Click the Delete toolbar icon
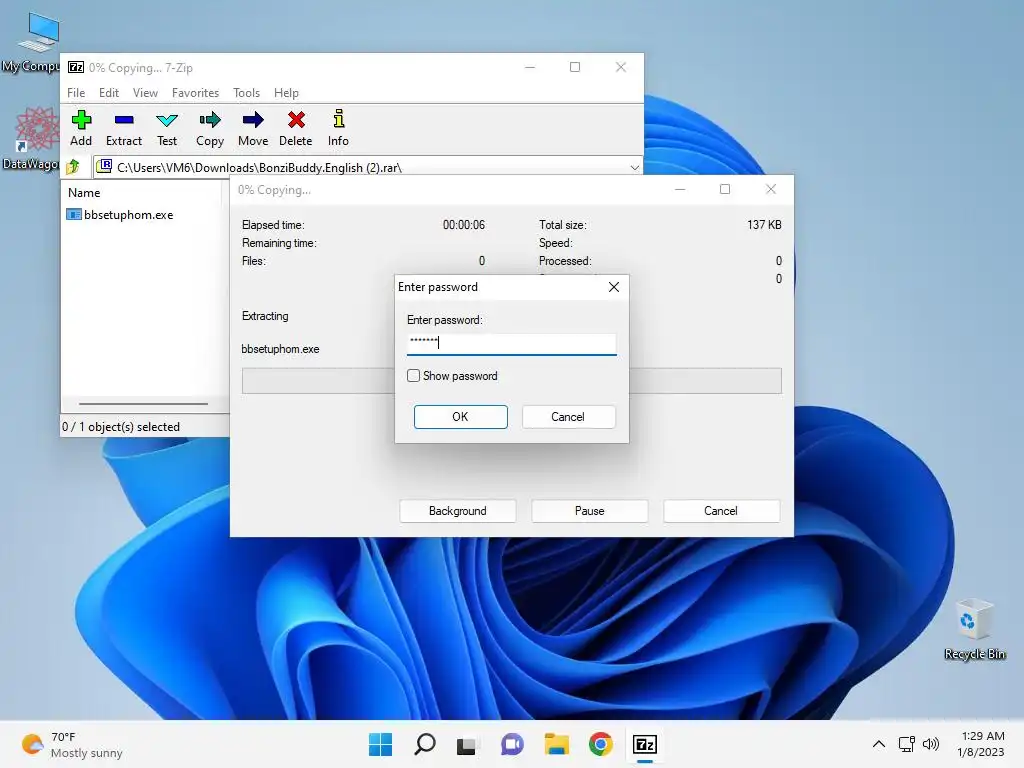1024x768 pixels. click(296, 128)
